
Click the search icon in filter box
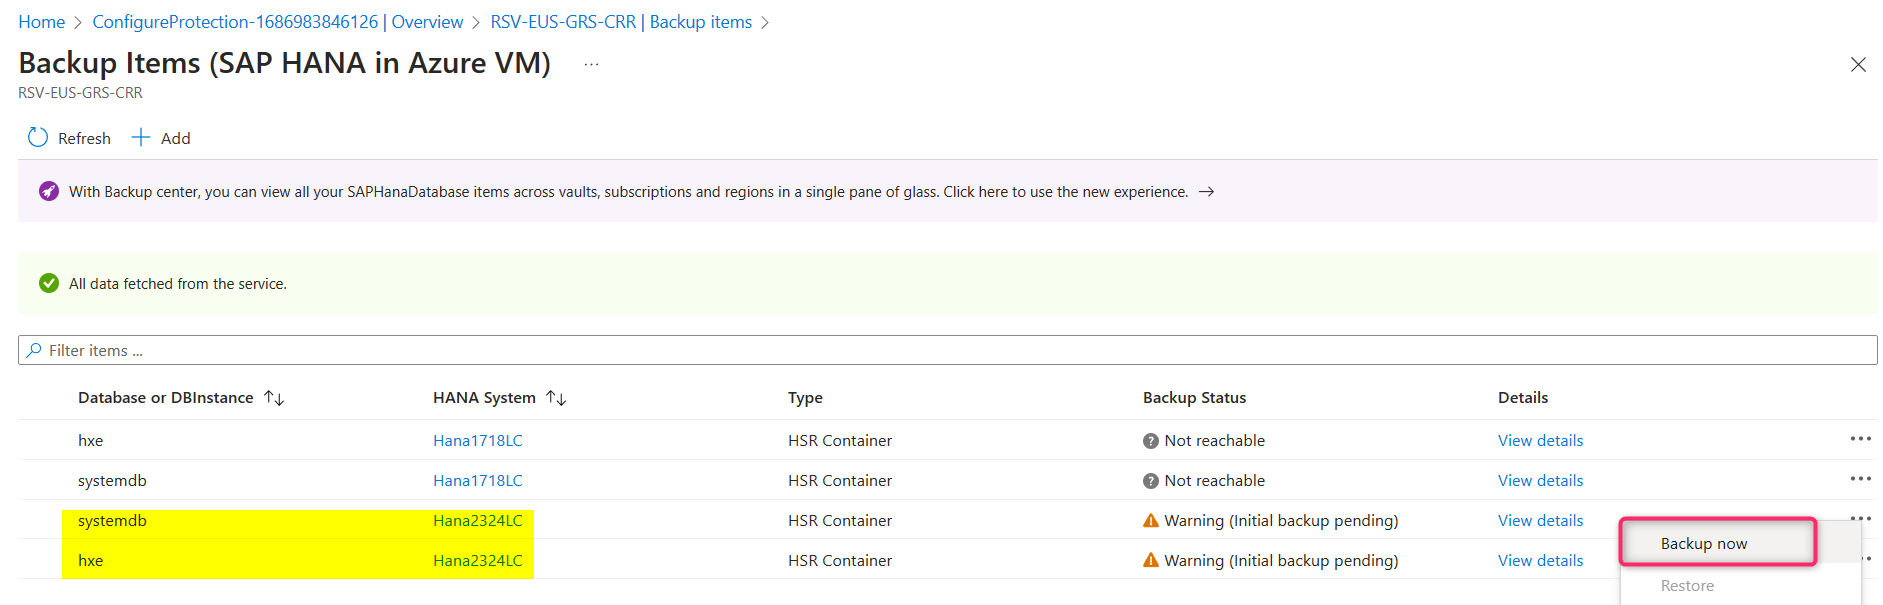[x=35, y=350]
